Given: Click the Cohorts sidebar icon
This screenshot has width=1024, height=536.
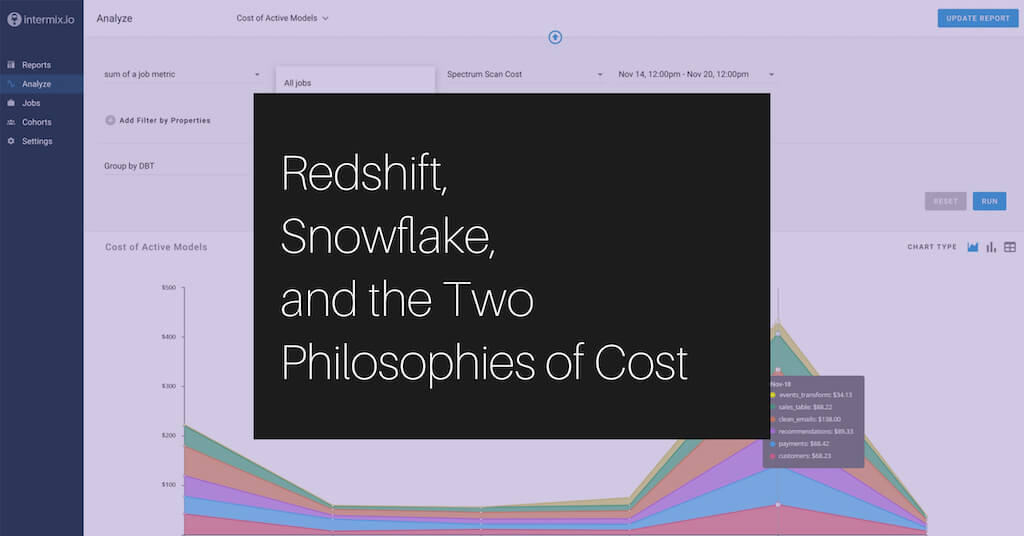Looking at the screenshot, I should click(11, 122).
